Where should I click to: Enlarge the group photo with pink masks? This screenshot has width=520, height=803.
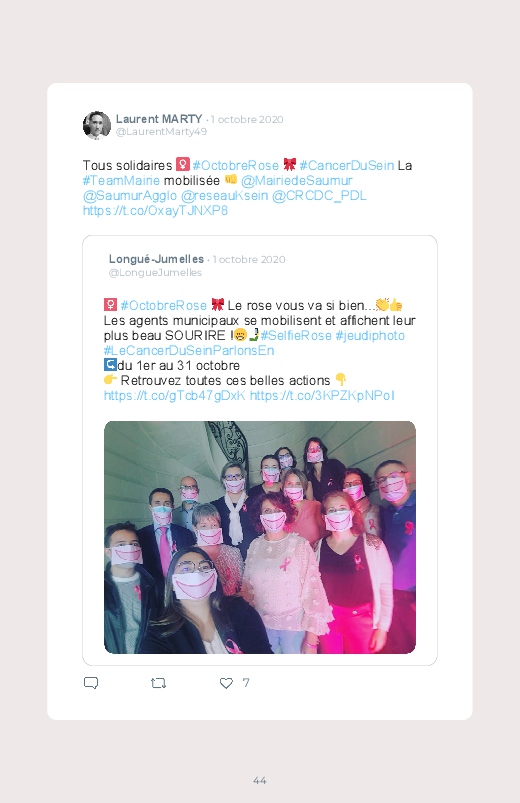pos(260,537)
